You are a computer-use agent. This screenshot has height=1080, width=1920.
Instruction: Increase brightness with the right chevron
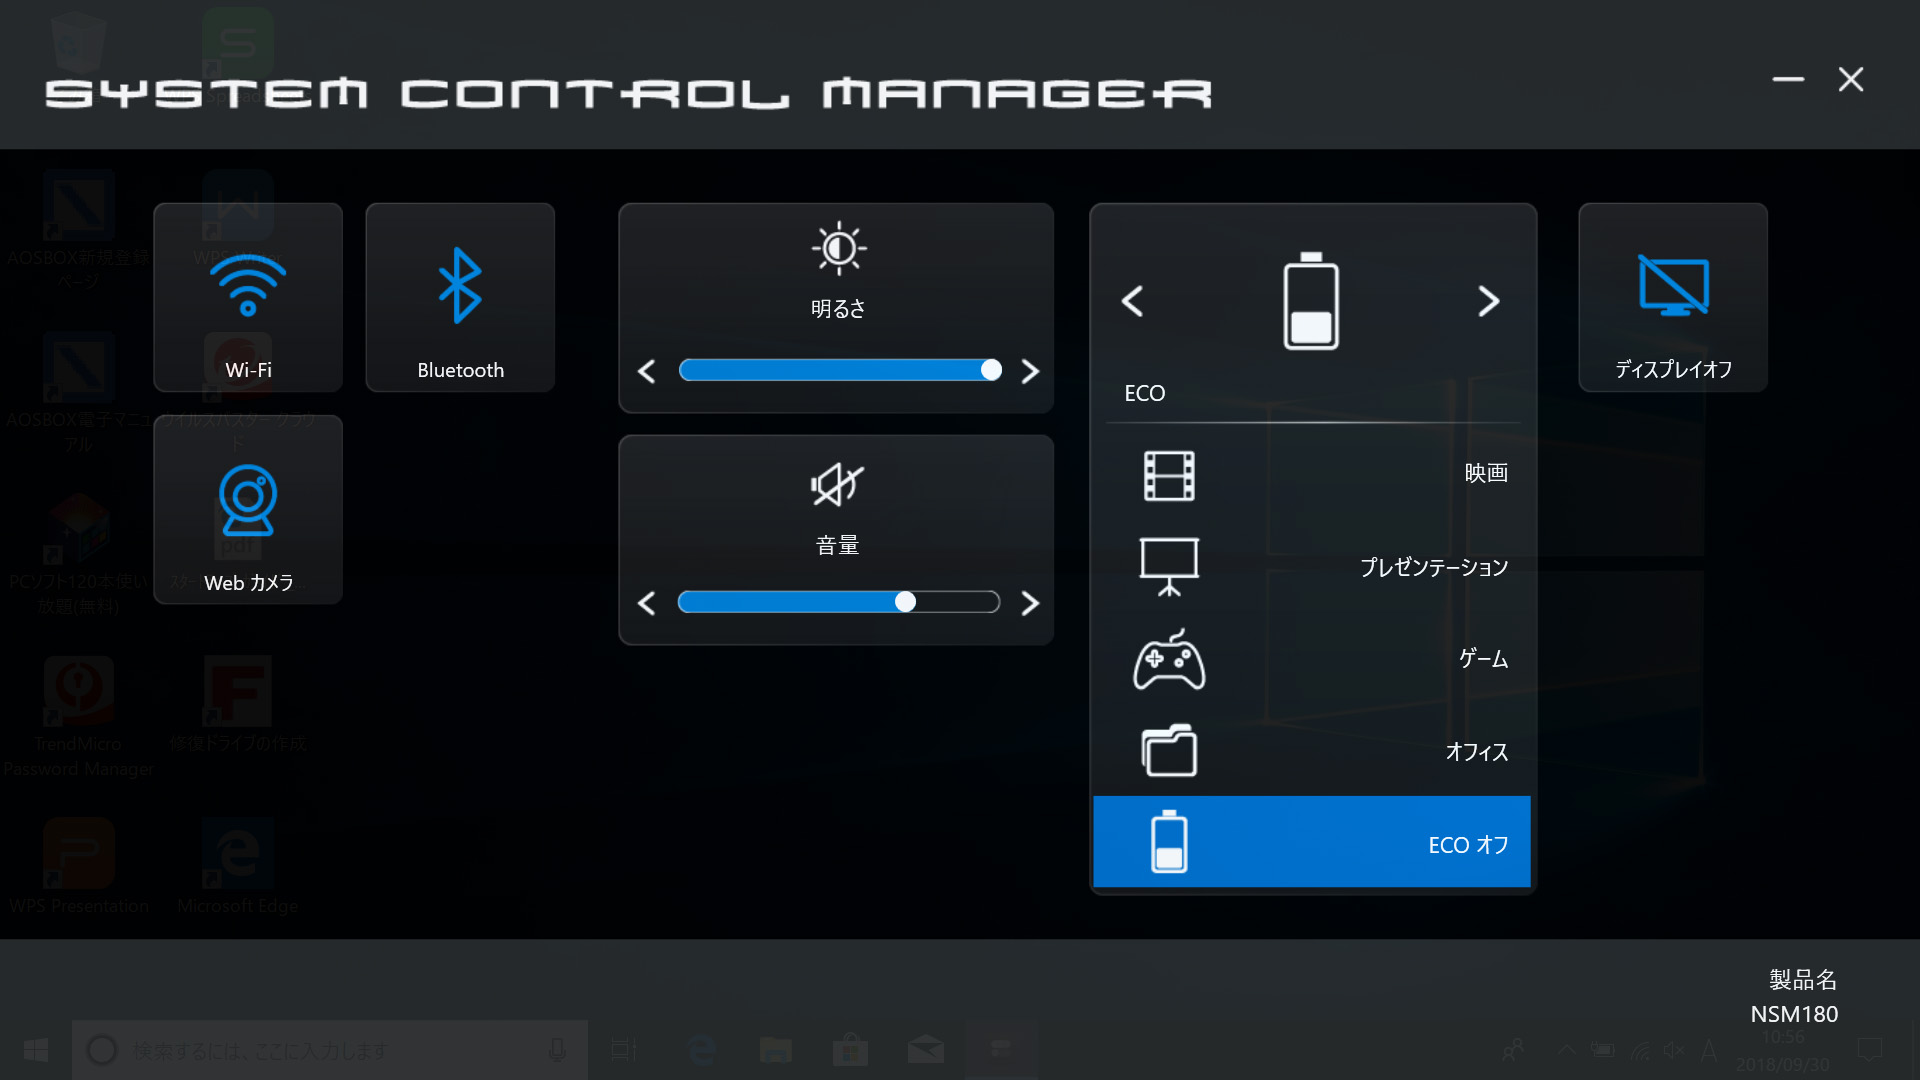(1031, 370)
